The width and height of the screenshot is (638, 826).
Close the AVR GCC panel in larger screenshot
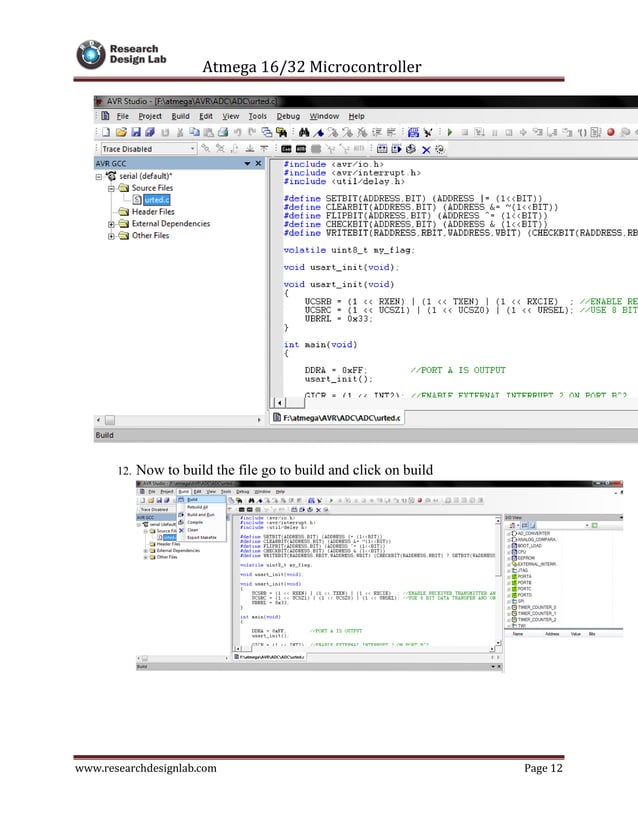point(258,163)
